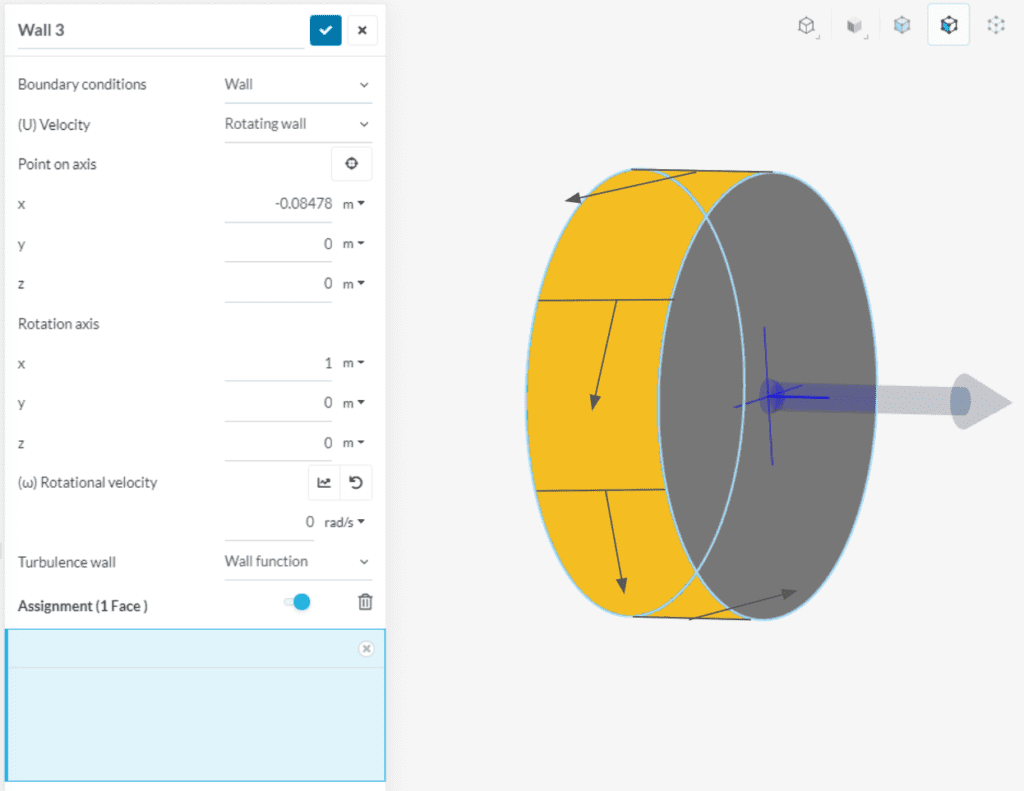Disable the active highlighted view mode cube
Image resolution: width=1024 pixels, height=791 pixels.
(948, 25)
